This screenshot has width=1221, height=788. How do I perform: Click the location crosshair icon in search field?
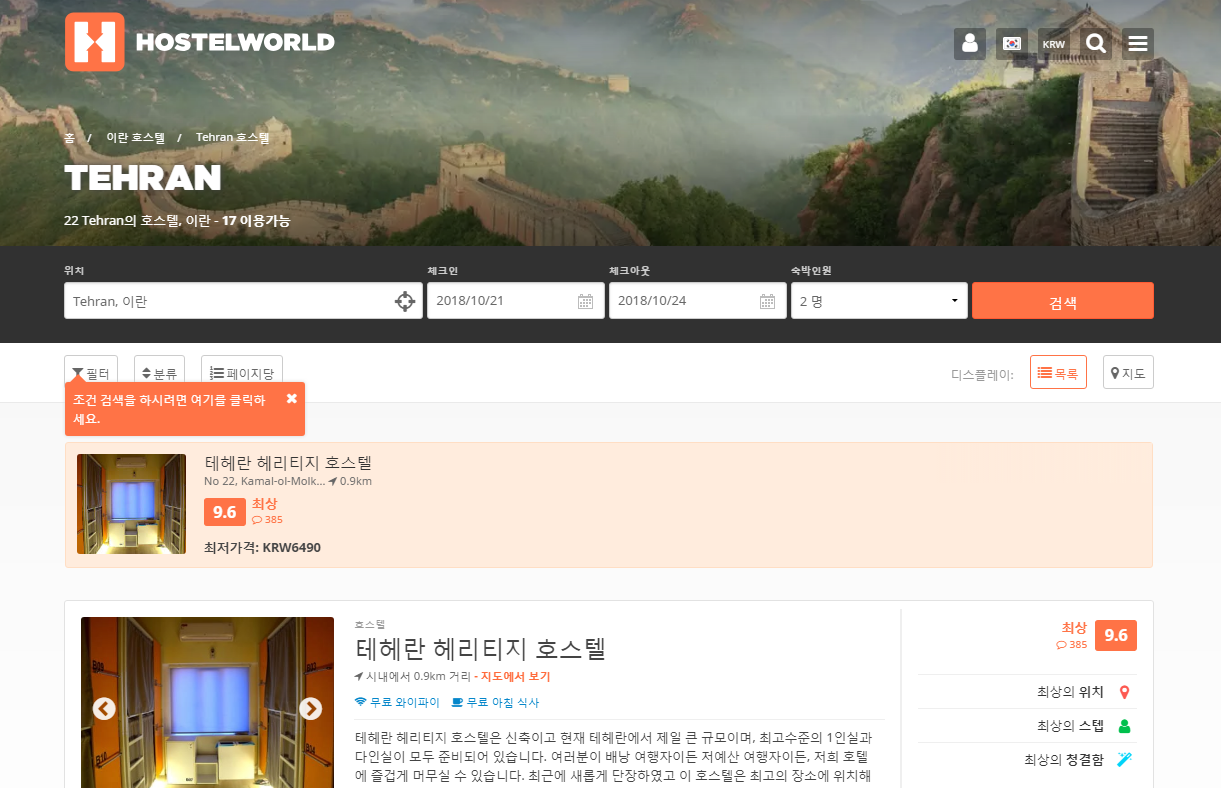(404, 300)
